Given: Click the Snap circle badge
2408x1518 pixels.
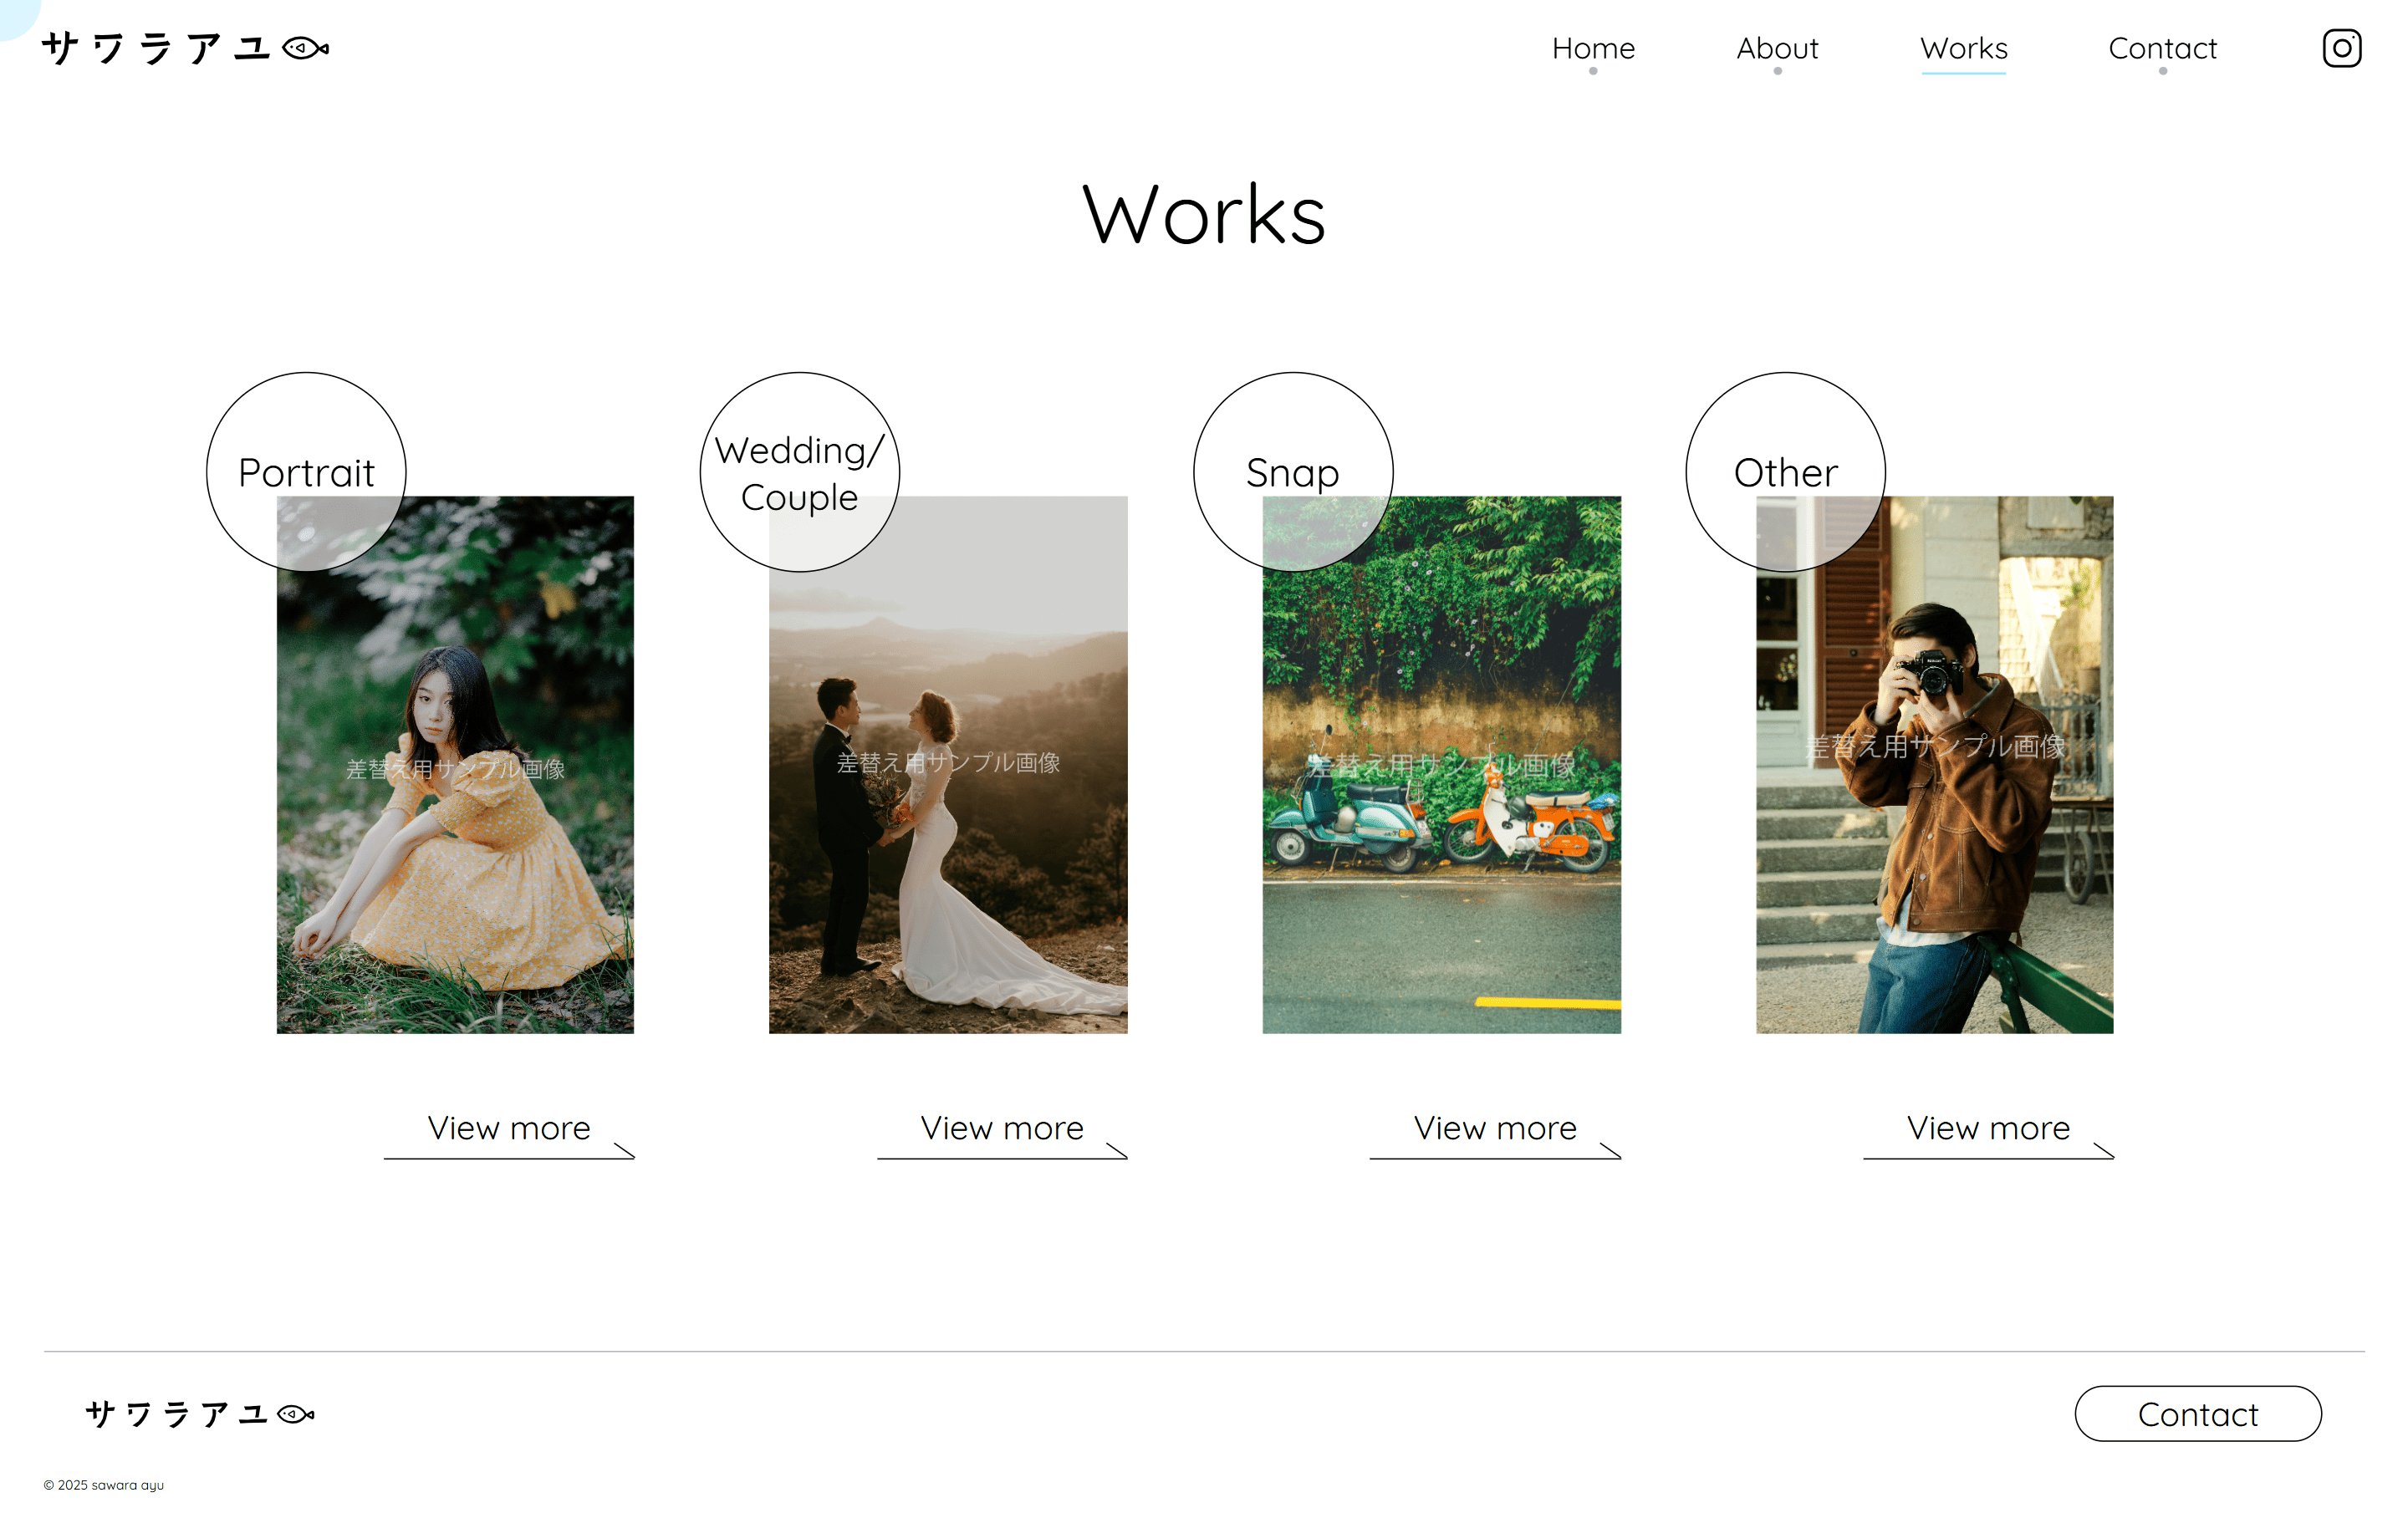Looking at the screenshot, I should (1292, 472).
